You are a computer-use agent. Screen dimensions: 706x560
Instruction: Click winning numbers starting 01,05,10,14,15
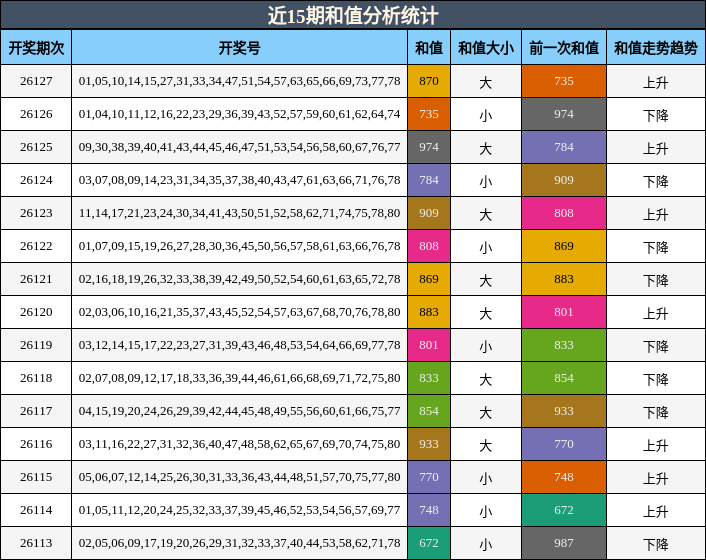click(240, 81)
